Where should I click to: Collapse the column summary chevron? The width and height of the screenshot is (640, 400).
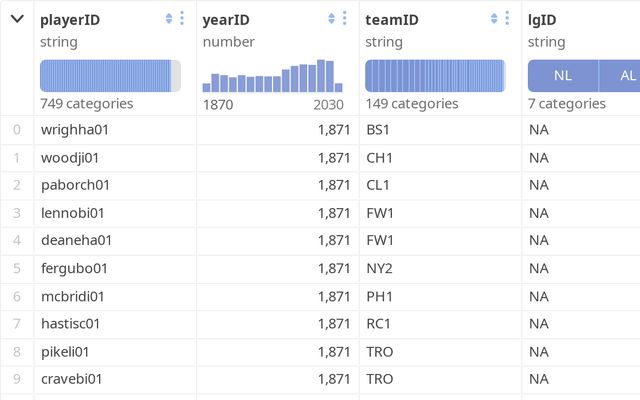(x=17, y=19)
